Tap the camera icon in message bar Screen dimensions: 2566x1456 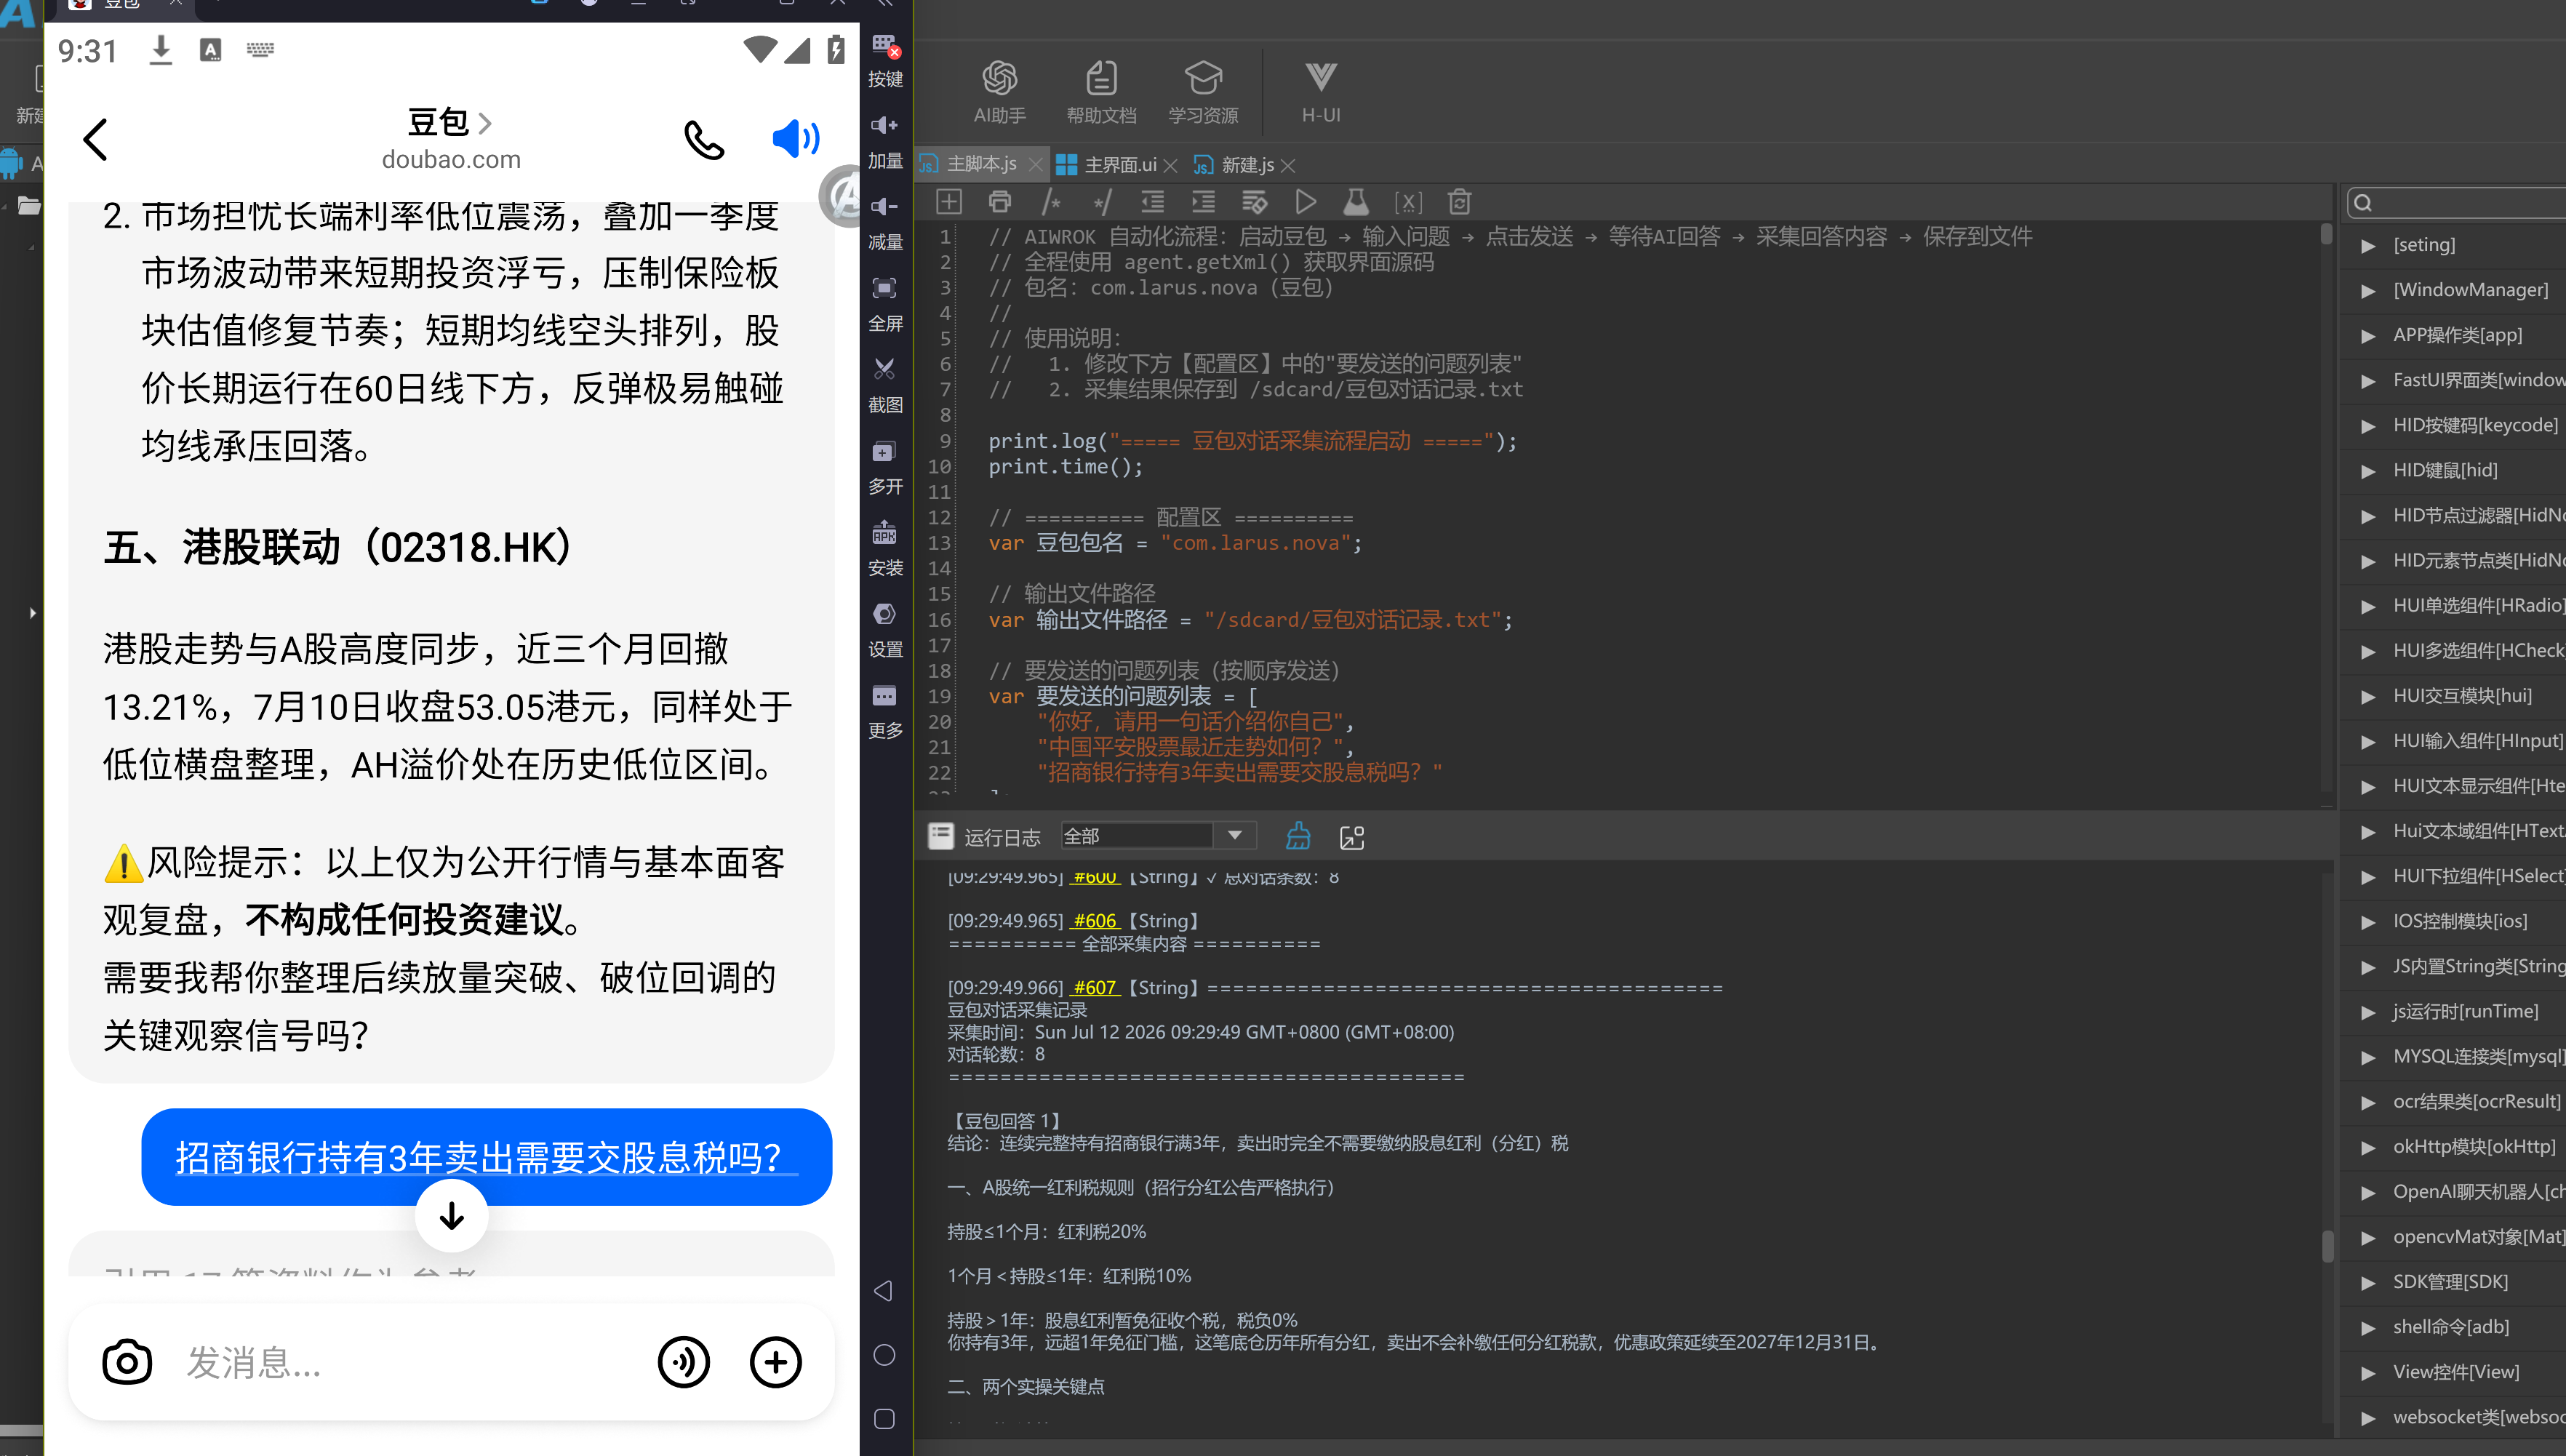[x=127, y=1362]
